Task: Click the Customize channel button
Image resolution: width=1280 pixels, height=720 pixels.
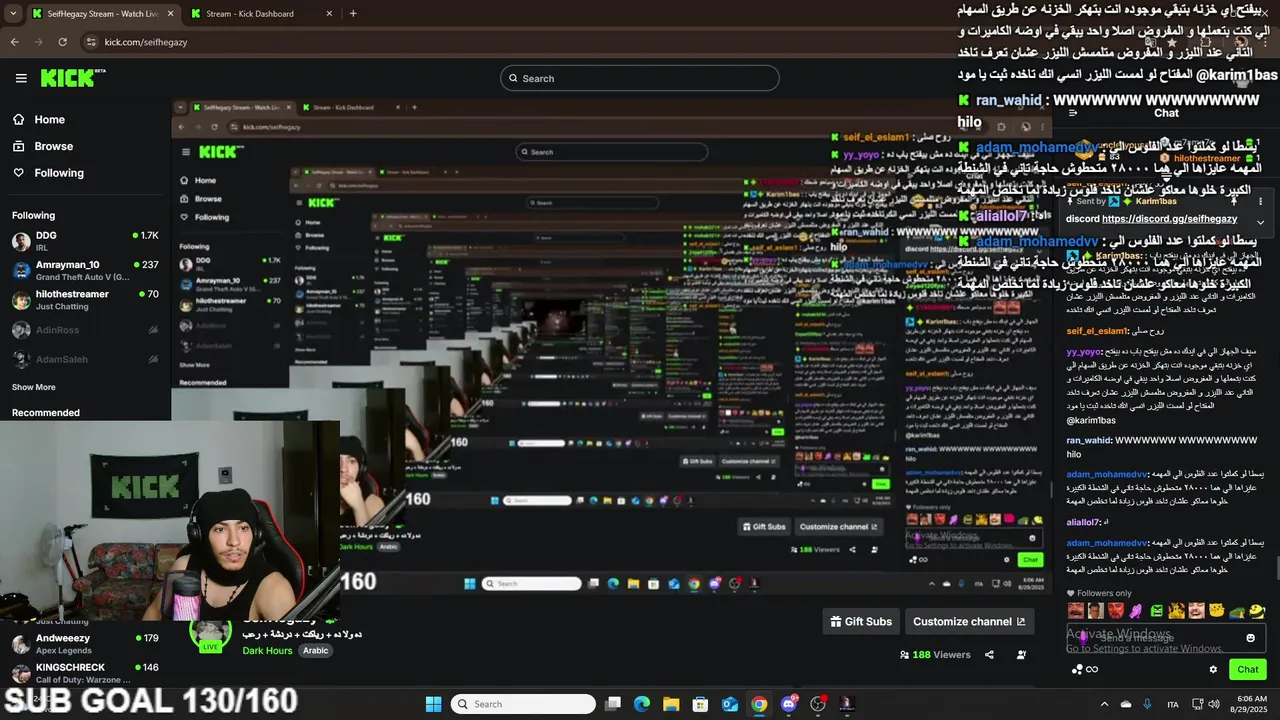Action: 969,621
